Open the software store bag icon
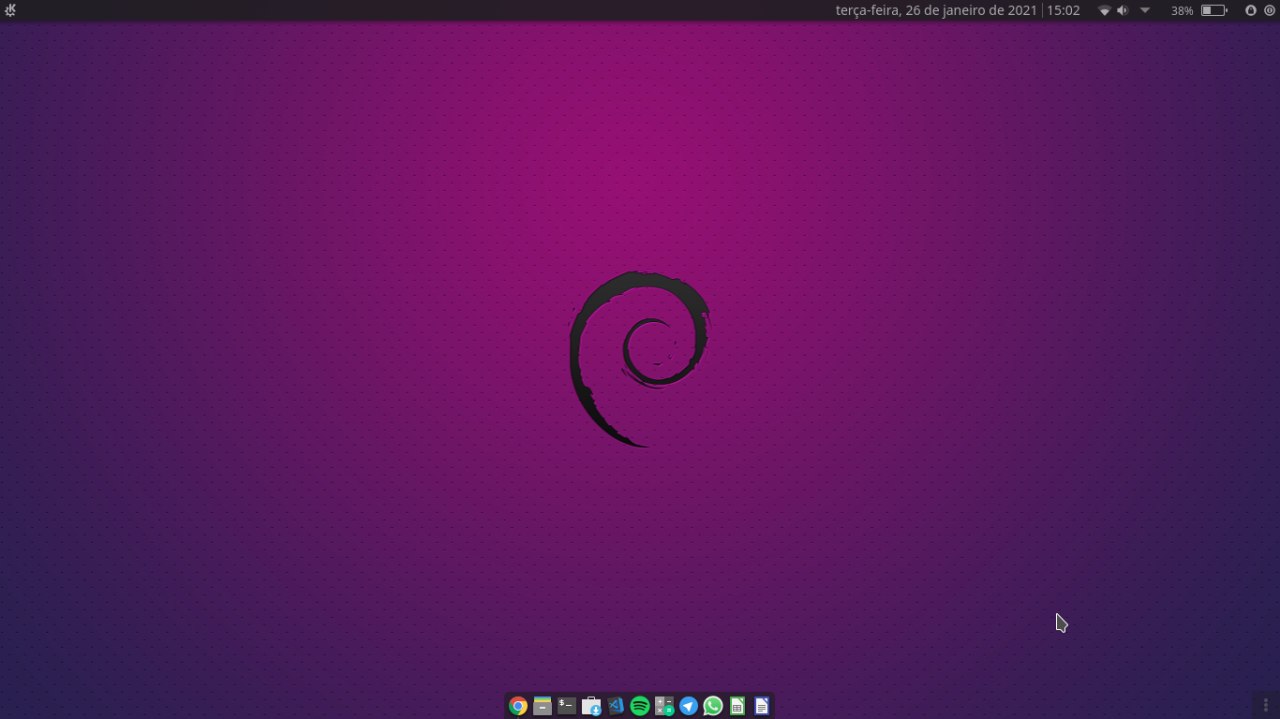1280x719 pixels. point(591,706)
